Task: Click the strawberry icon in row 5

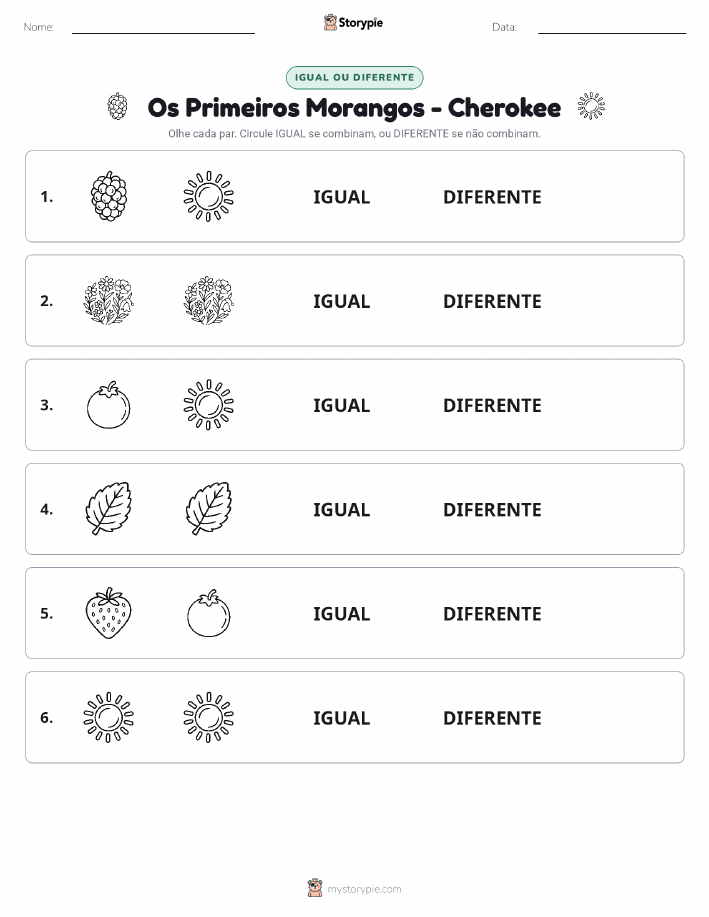Action: pyautogui.click(x=109, y=613)
